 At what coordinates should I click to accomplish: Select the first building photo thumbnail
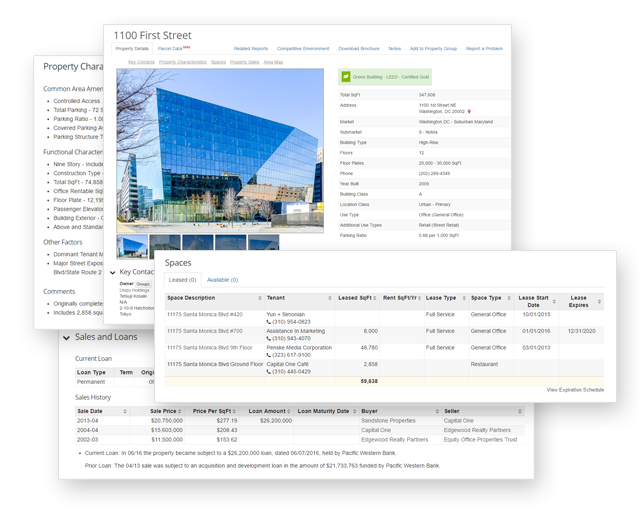[x=132, y=244]
